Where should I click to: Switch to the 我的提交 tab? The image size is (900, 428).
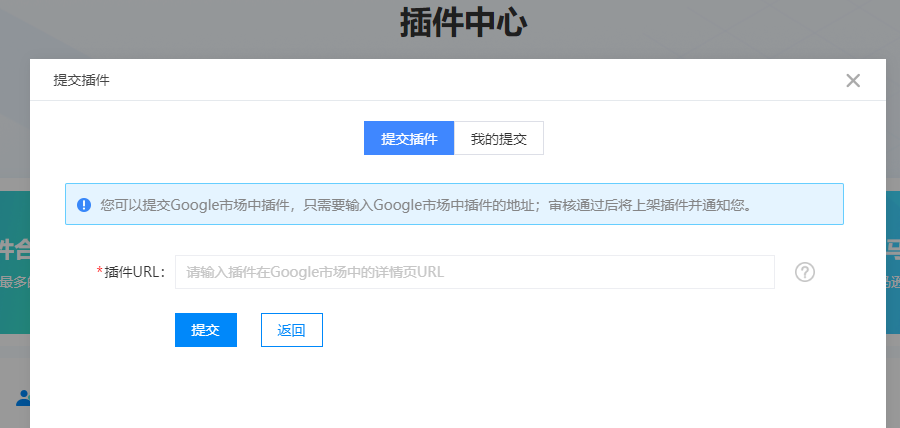click(498, 139)
